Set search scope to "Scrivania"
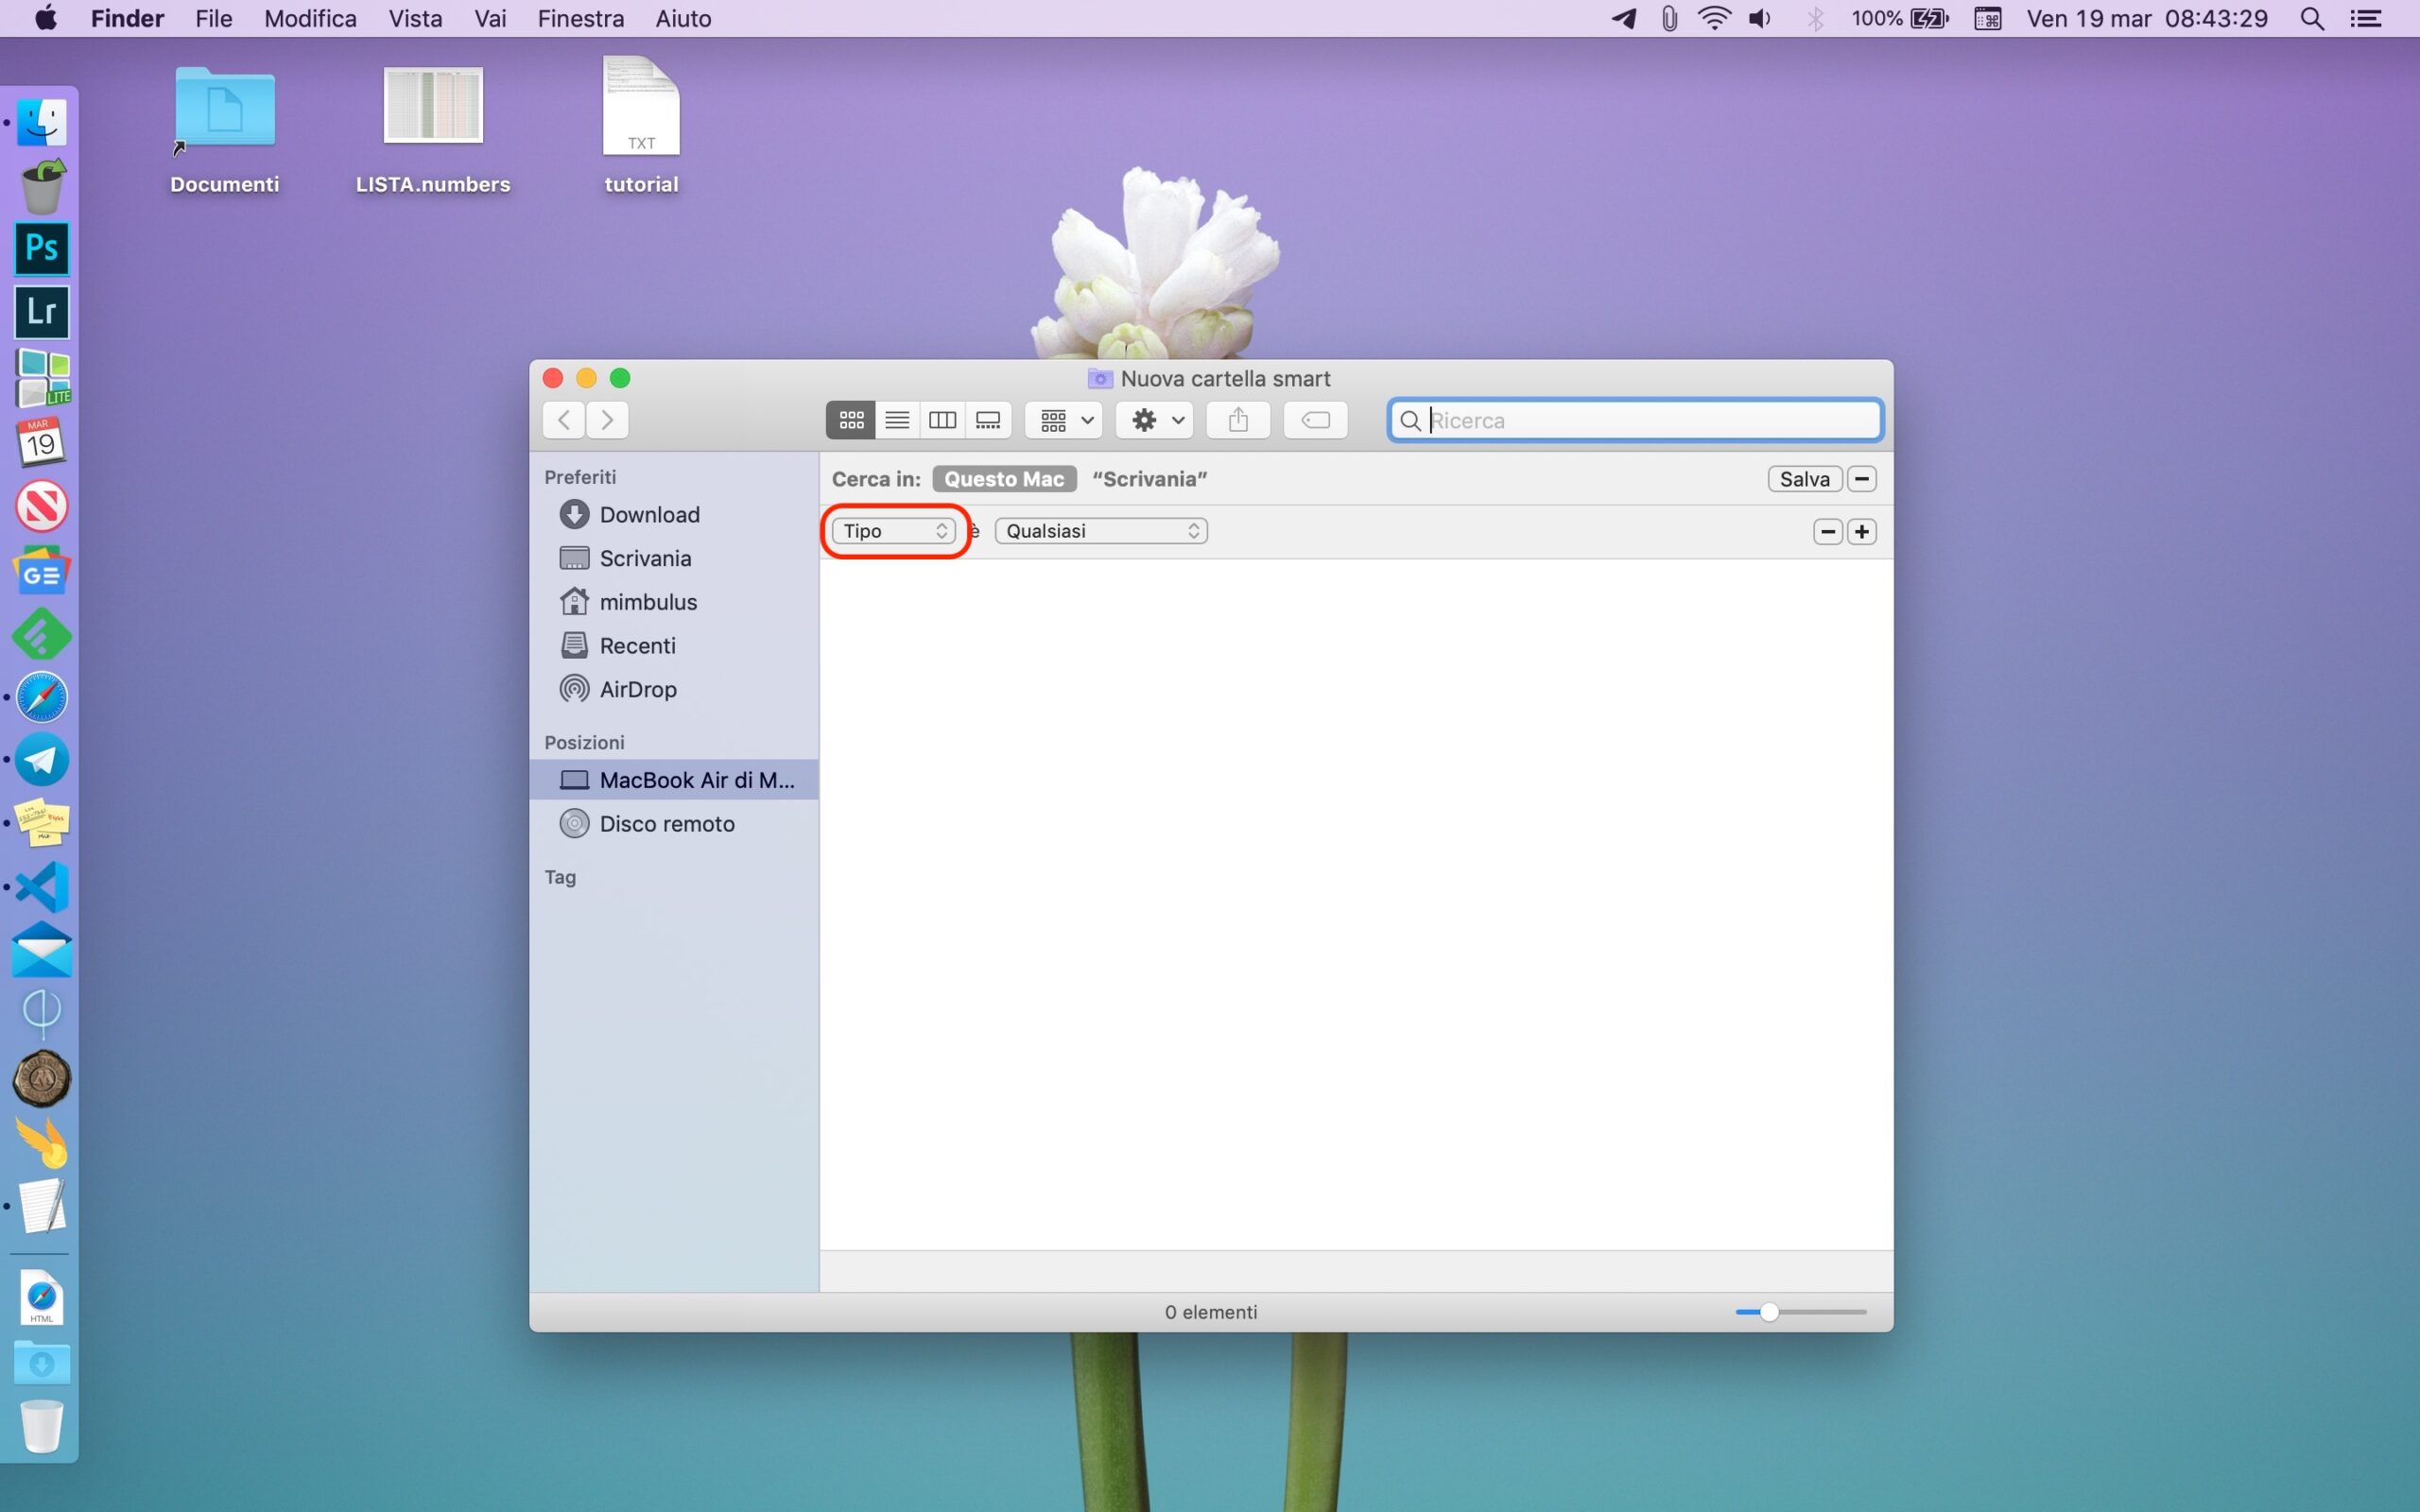The image size is (2420, 1512). [x=1149, y=479]
